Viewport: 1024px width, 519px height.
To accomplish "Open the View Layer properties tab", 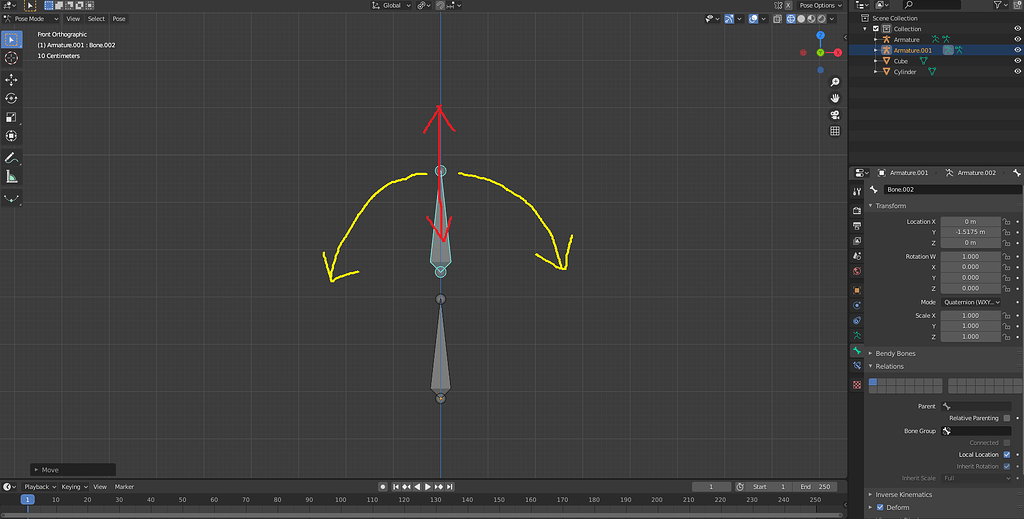I will click(x=857, y=241).
